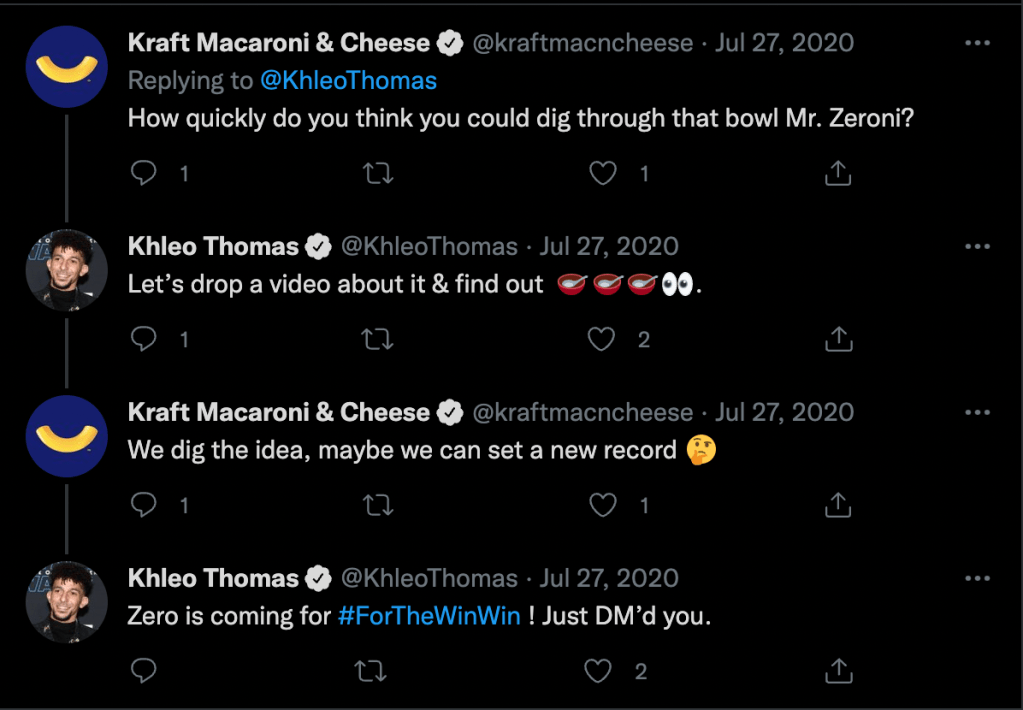
Task: Open more options on Kraft's first tweet
Action: point(977,44)
